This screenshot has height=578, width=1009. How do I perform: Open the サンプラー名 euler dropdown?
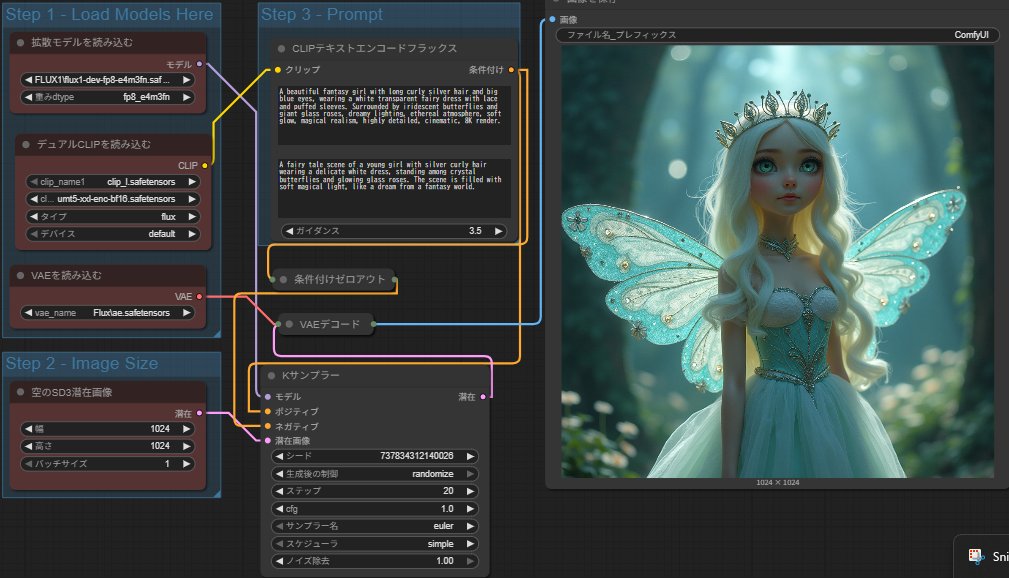pyautogui.click(x=375, y=526)
